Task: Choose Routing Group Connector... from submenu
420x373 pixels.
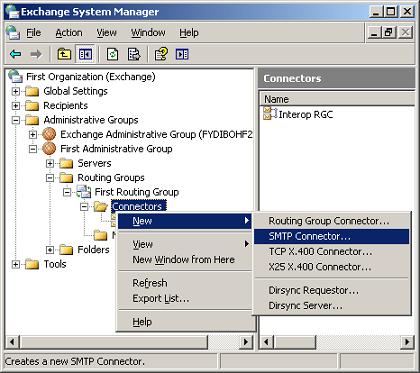Action: tap(332, 221)
